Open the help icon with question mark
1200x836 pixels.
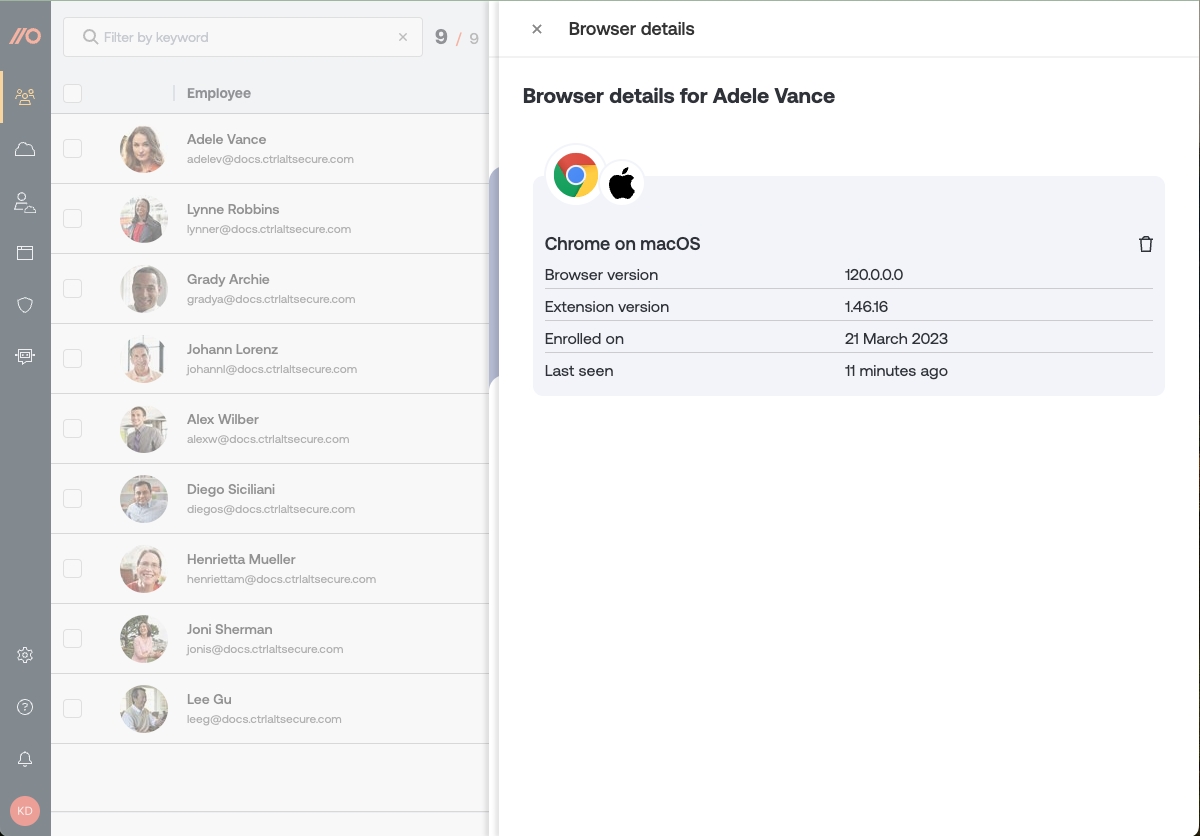(25, 707)
